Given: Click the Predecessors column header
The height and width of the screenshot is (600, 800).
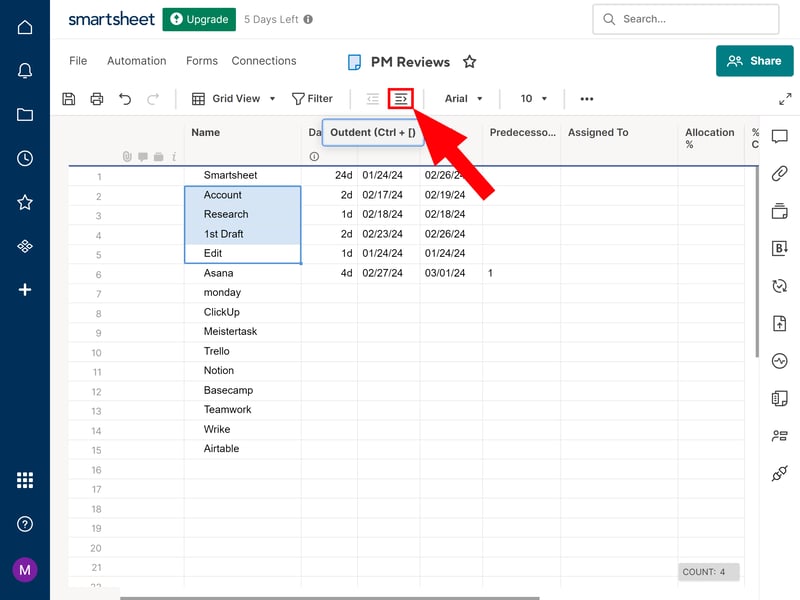Looking at the screenshot, I should pyautogui.click(x=522, y=132).
